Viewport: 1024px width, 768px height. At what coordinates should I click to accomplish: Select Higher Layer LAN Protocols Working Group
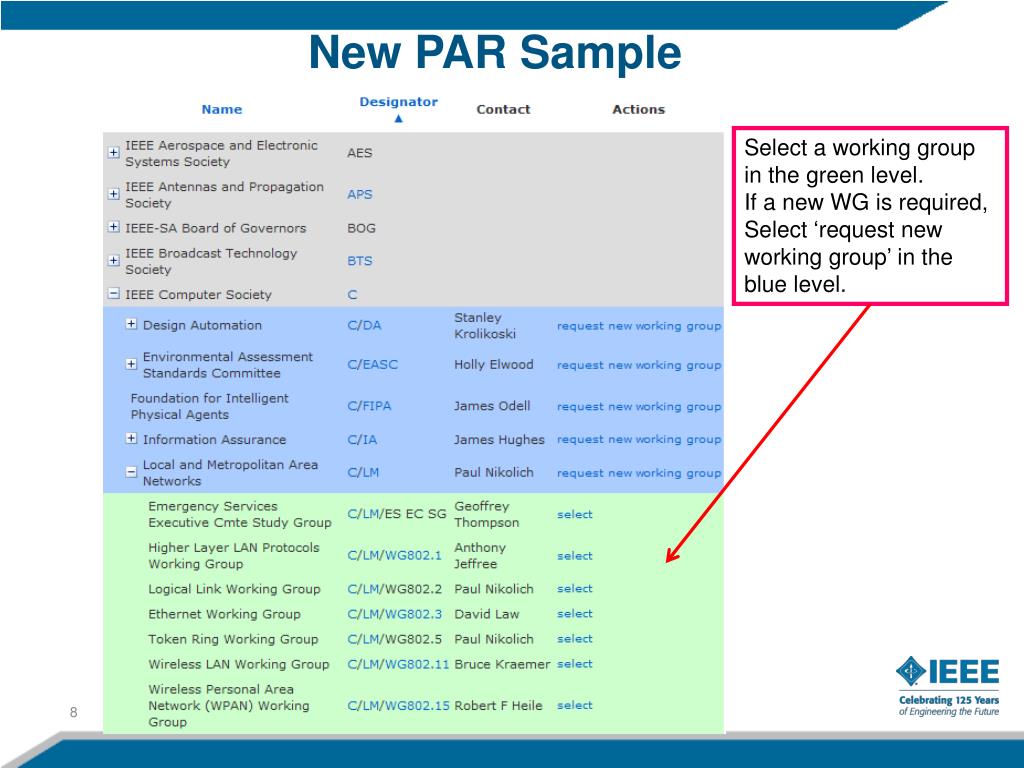pyautogui.click(x=575, y=556)
